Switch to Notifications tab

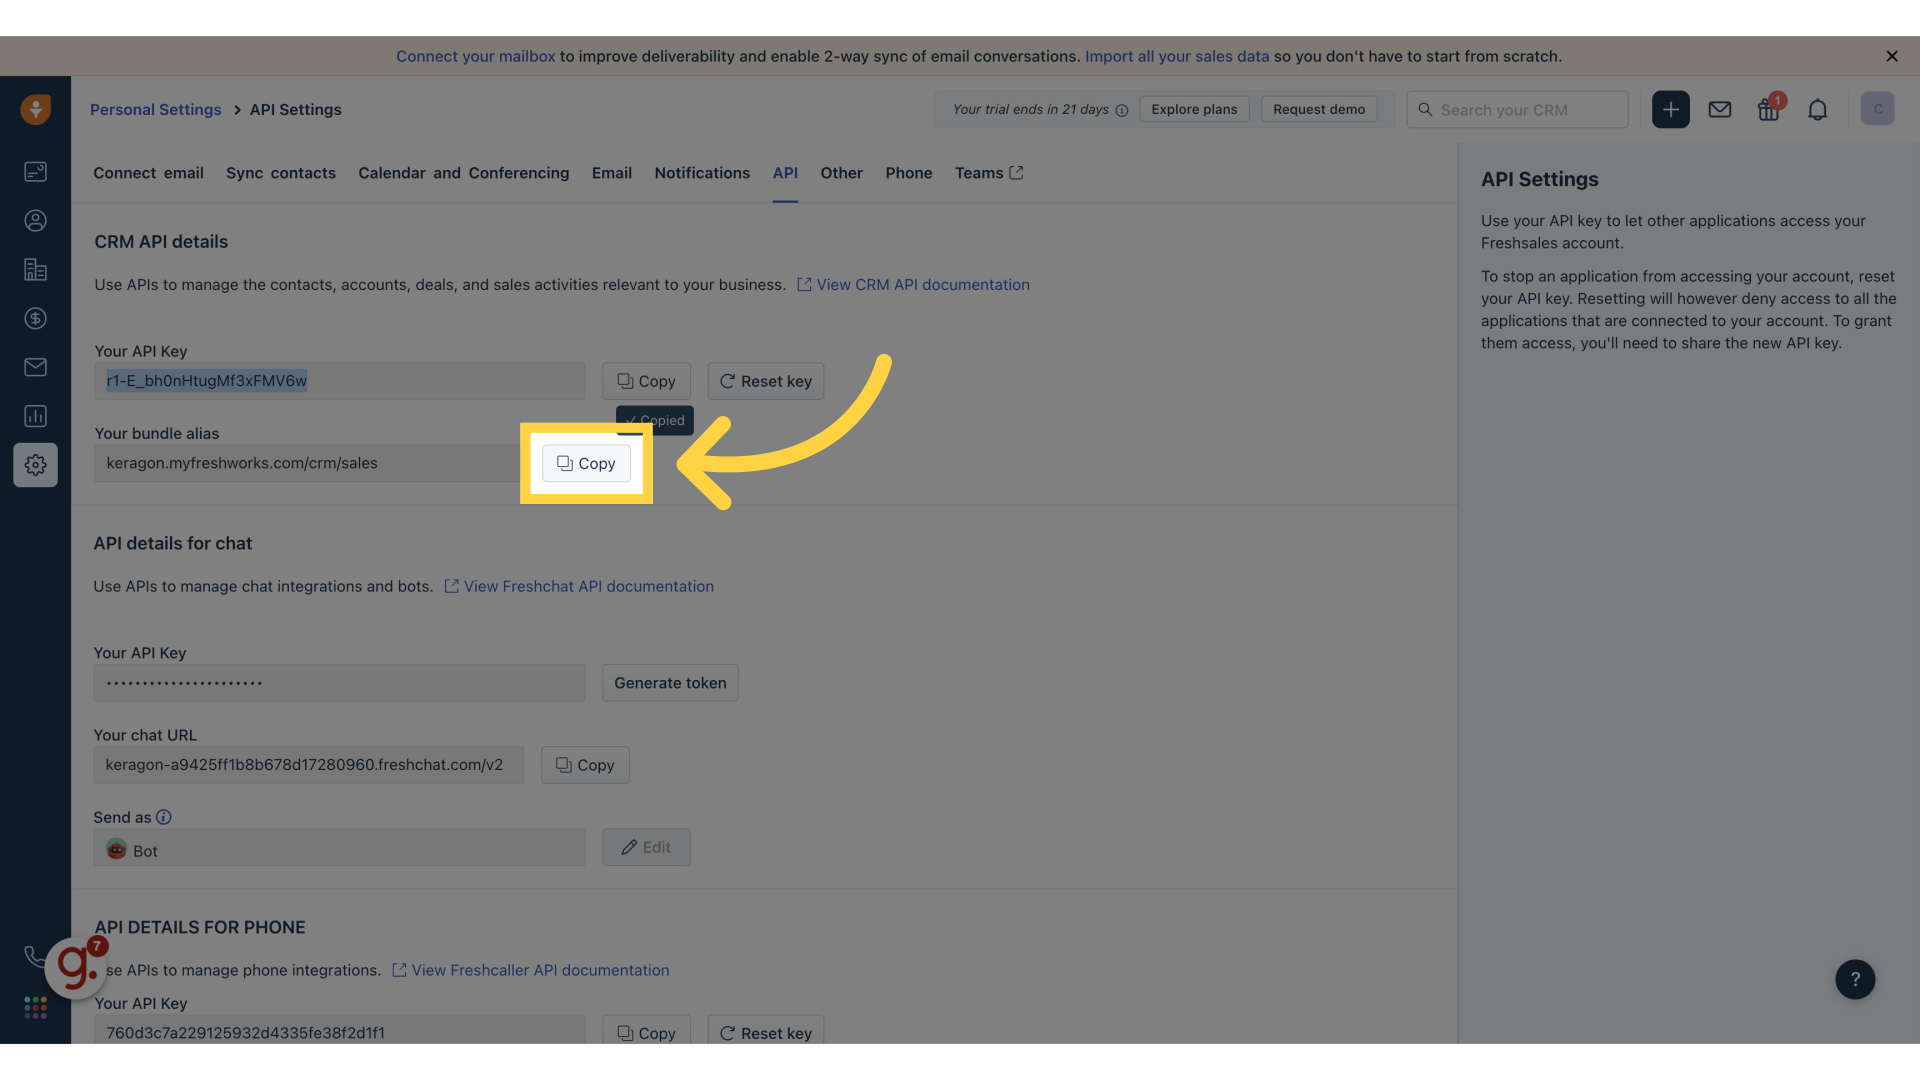click(702, 173)
